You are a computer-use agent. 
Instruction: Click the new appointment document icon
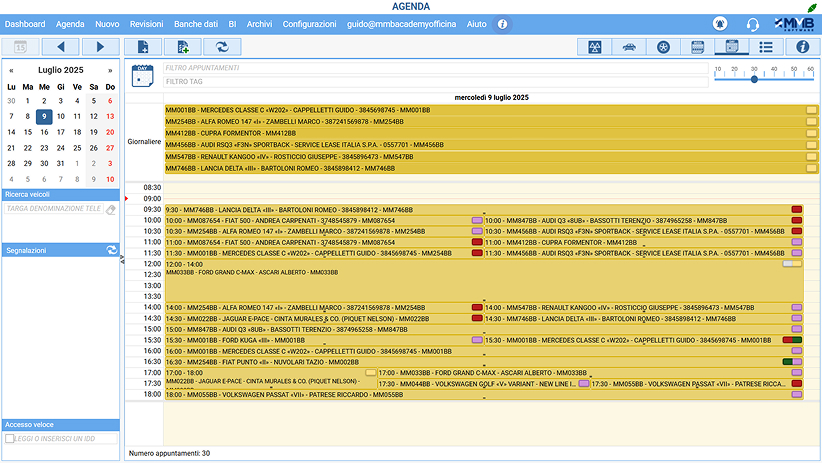pyautogui.click(x=143, y=46)
